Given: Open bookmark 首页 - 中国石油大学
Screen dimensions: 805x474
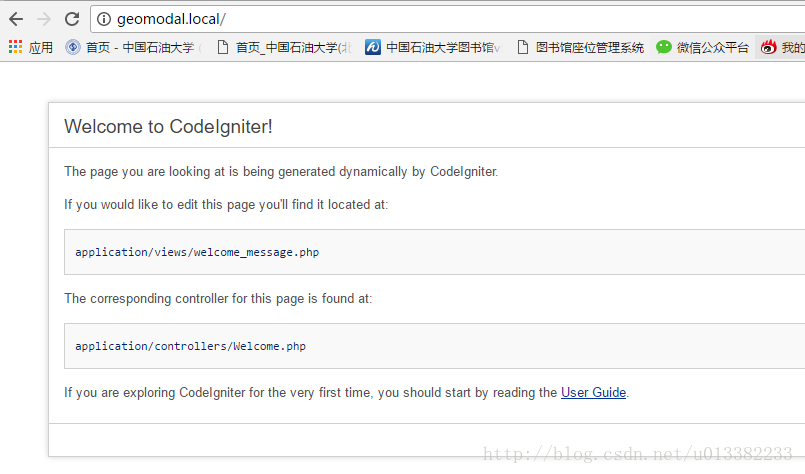Looking at the screenshot, I should [140, 48].
